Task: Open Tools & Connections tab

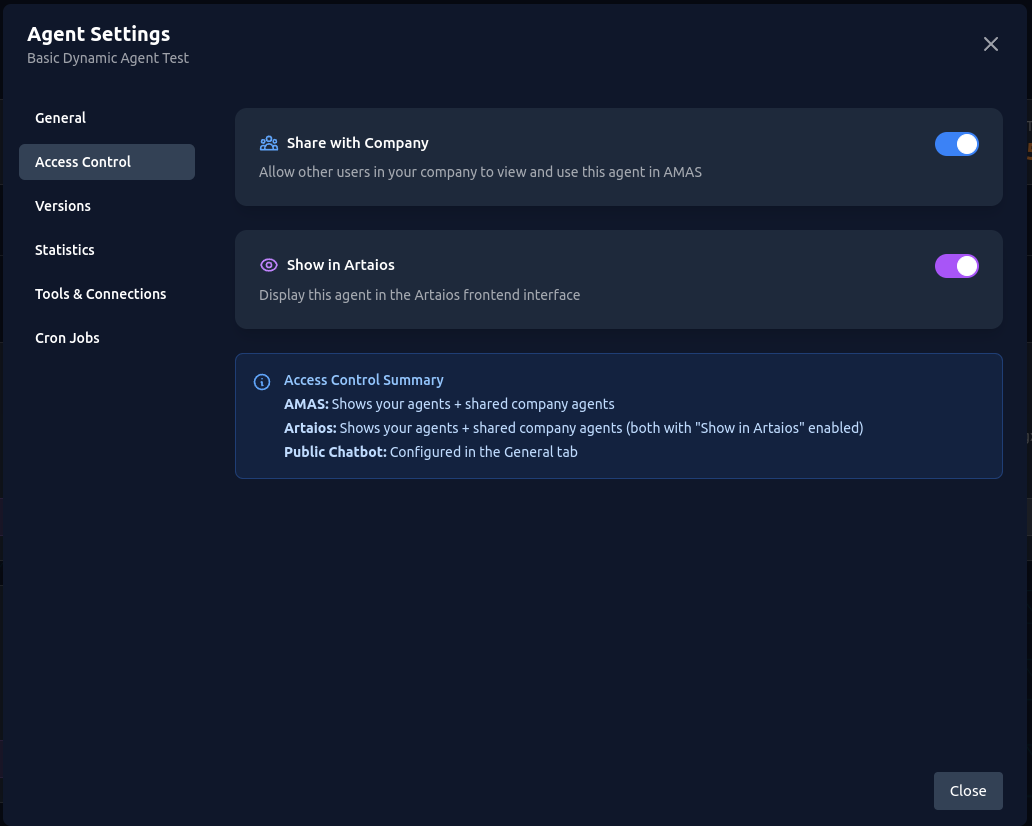Action: (x=107, y=294)
